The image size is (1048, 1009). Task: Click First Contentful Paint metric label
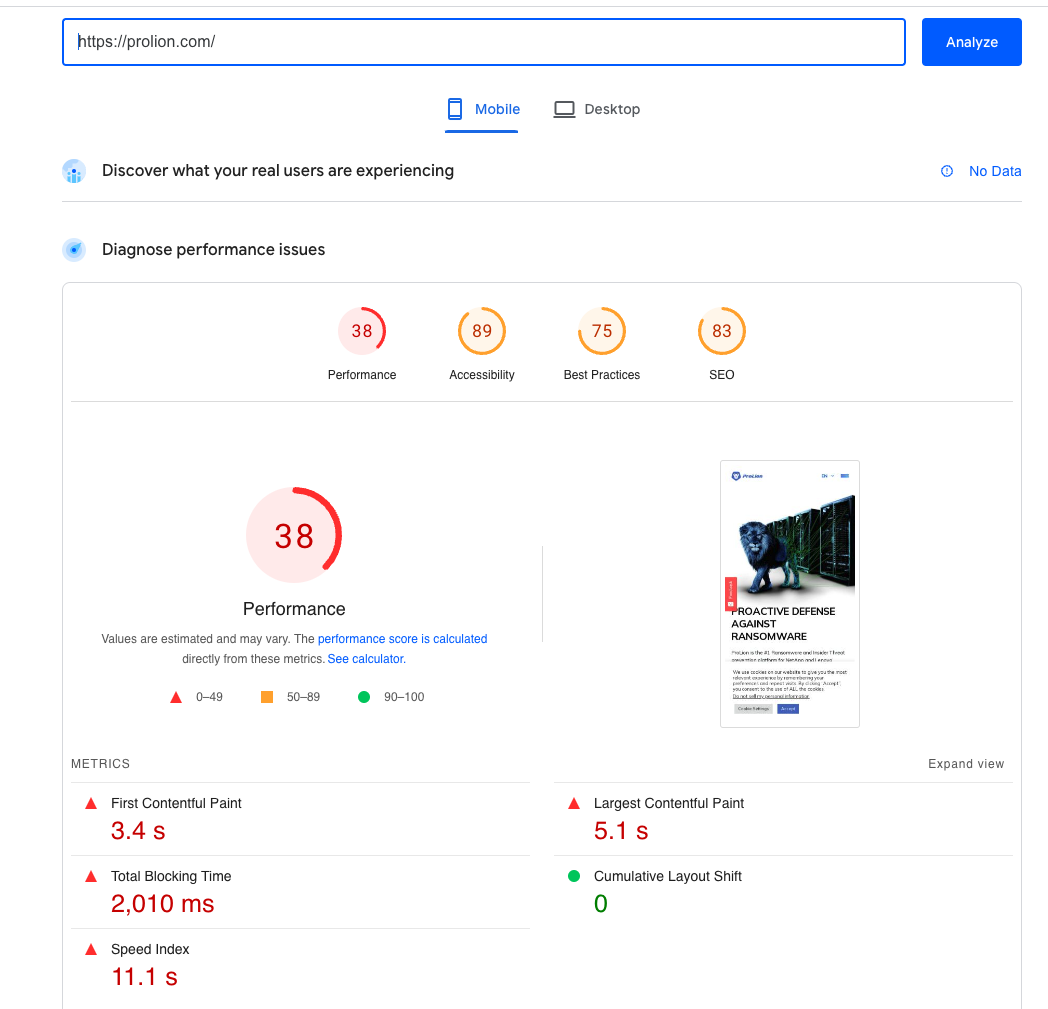tap(176, 803)
